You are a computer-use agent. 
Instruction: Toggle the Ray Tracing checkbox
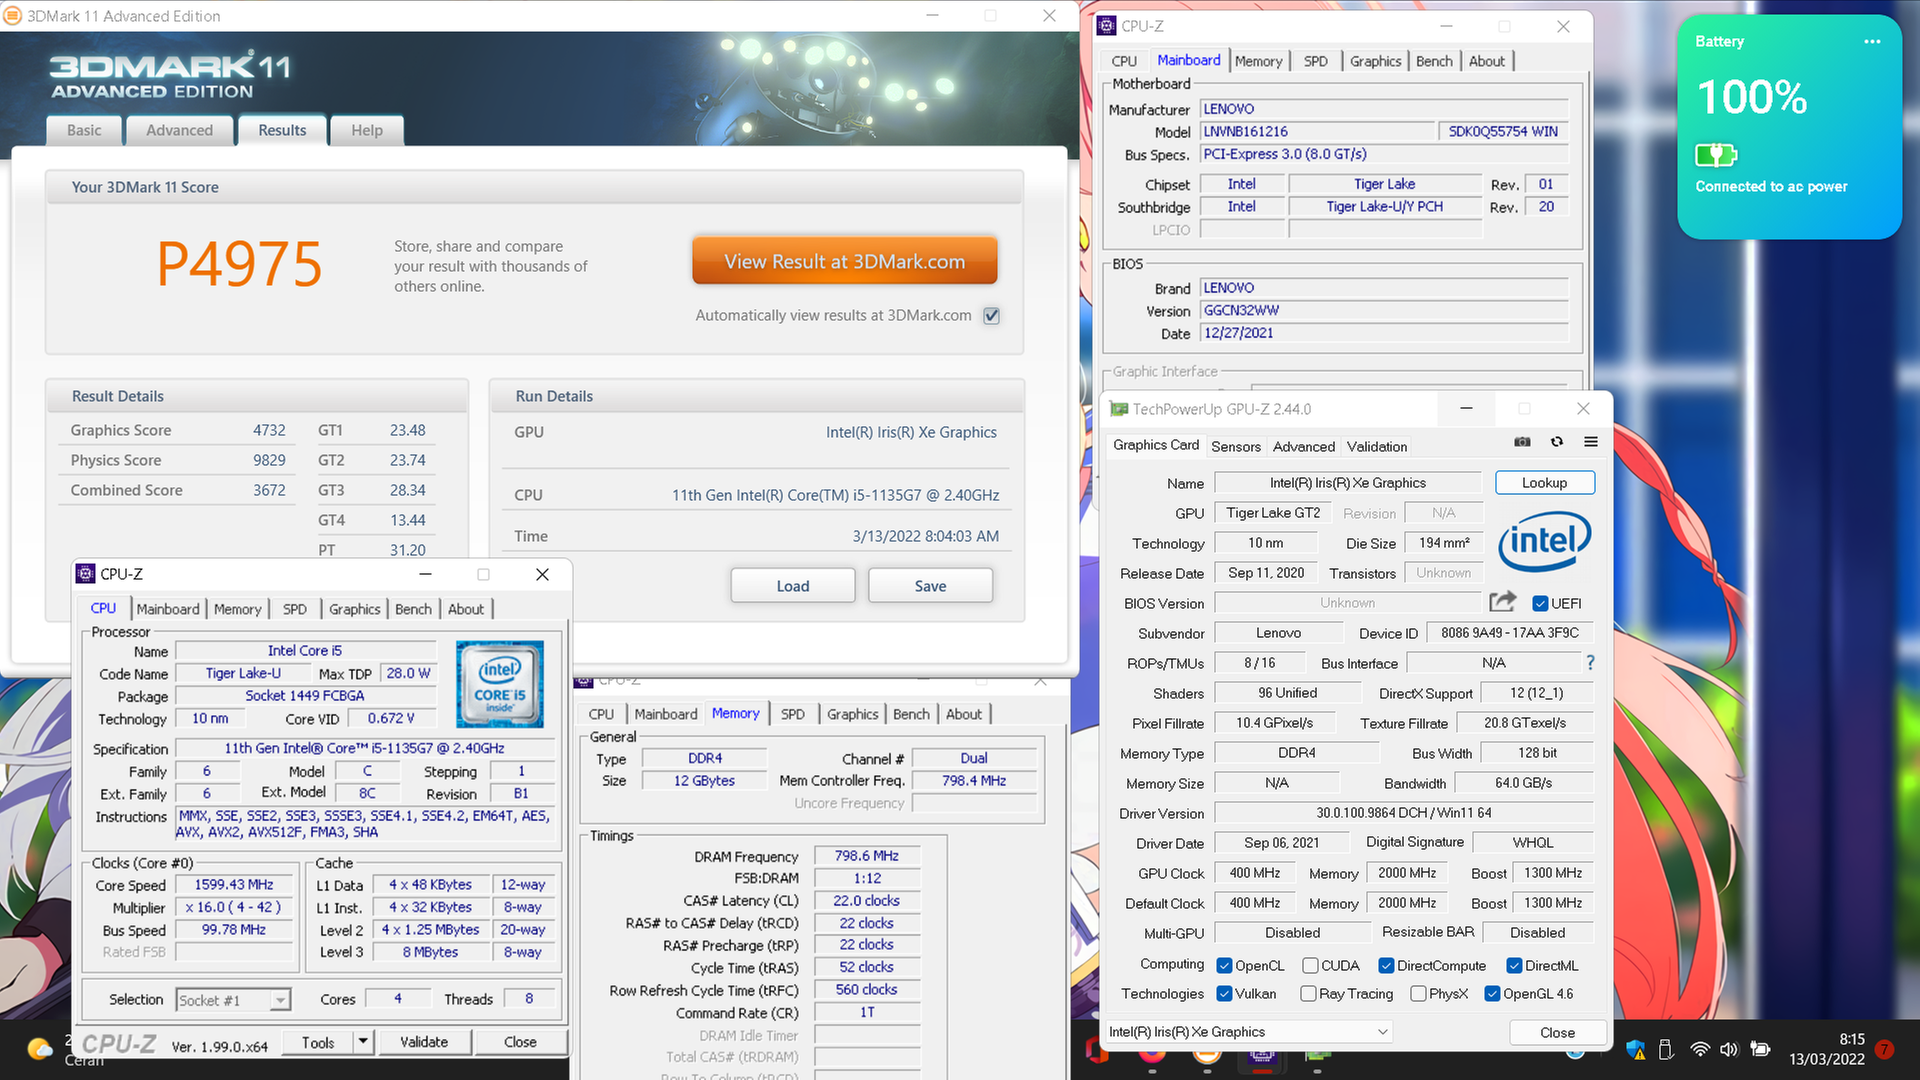point(1308,993)
